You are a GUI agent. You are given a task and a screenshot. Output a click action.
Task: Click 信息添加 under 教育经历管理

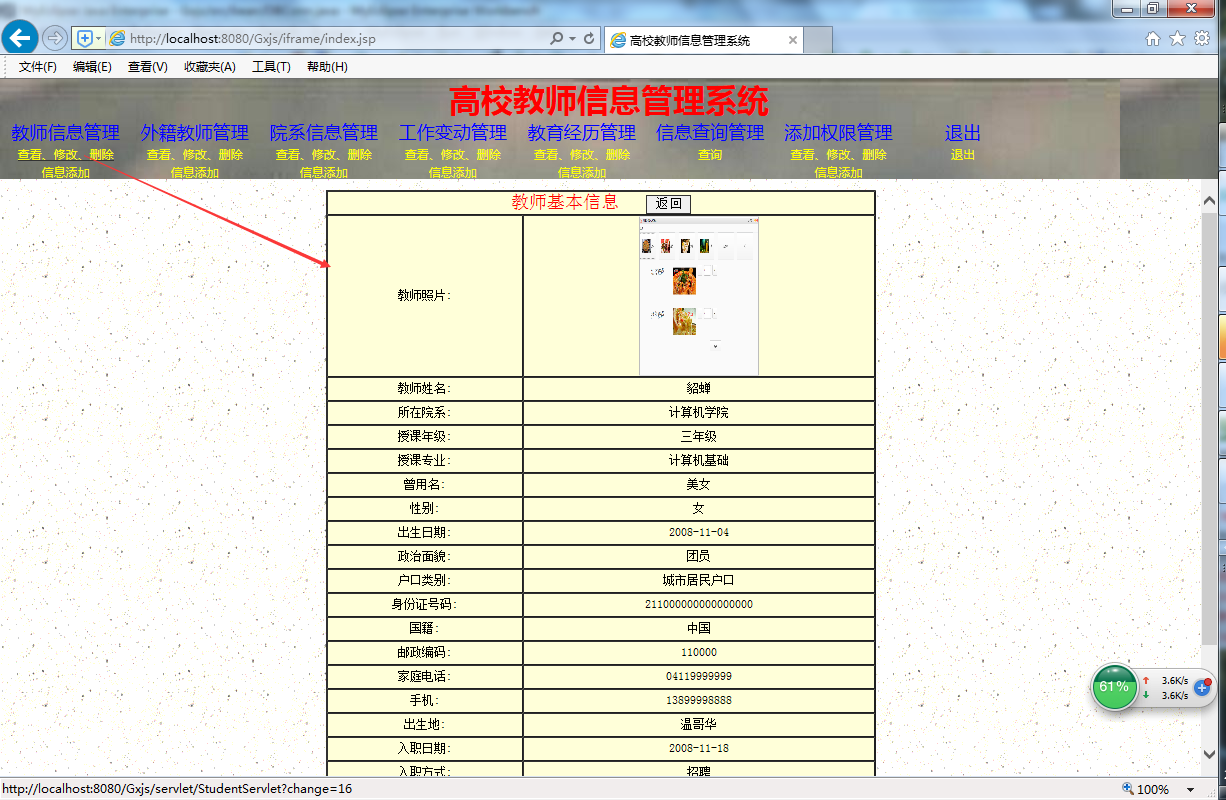click(582, 172)
